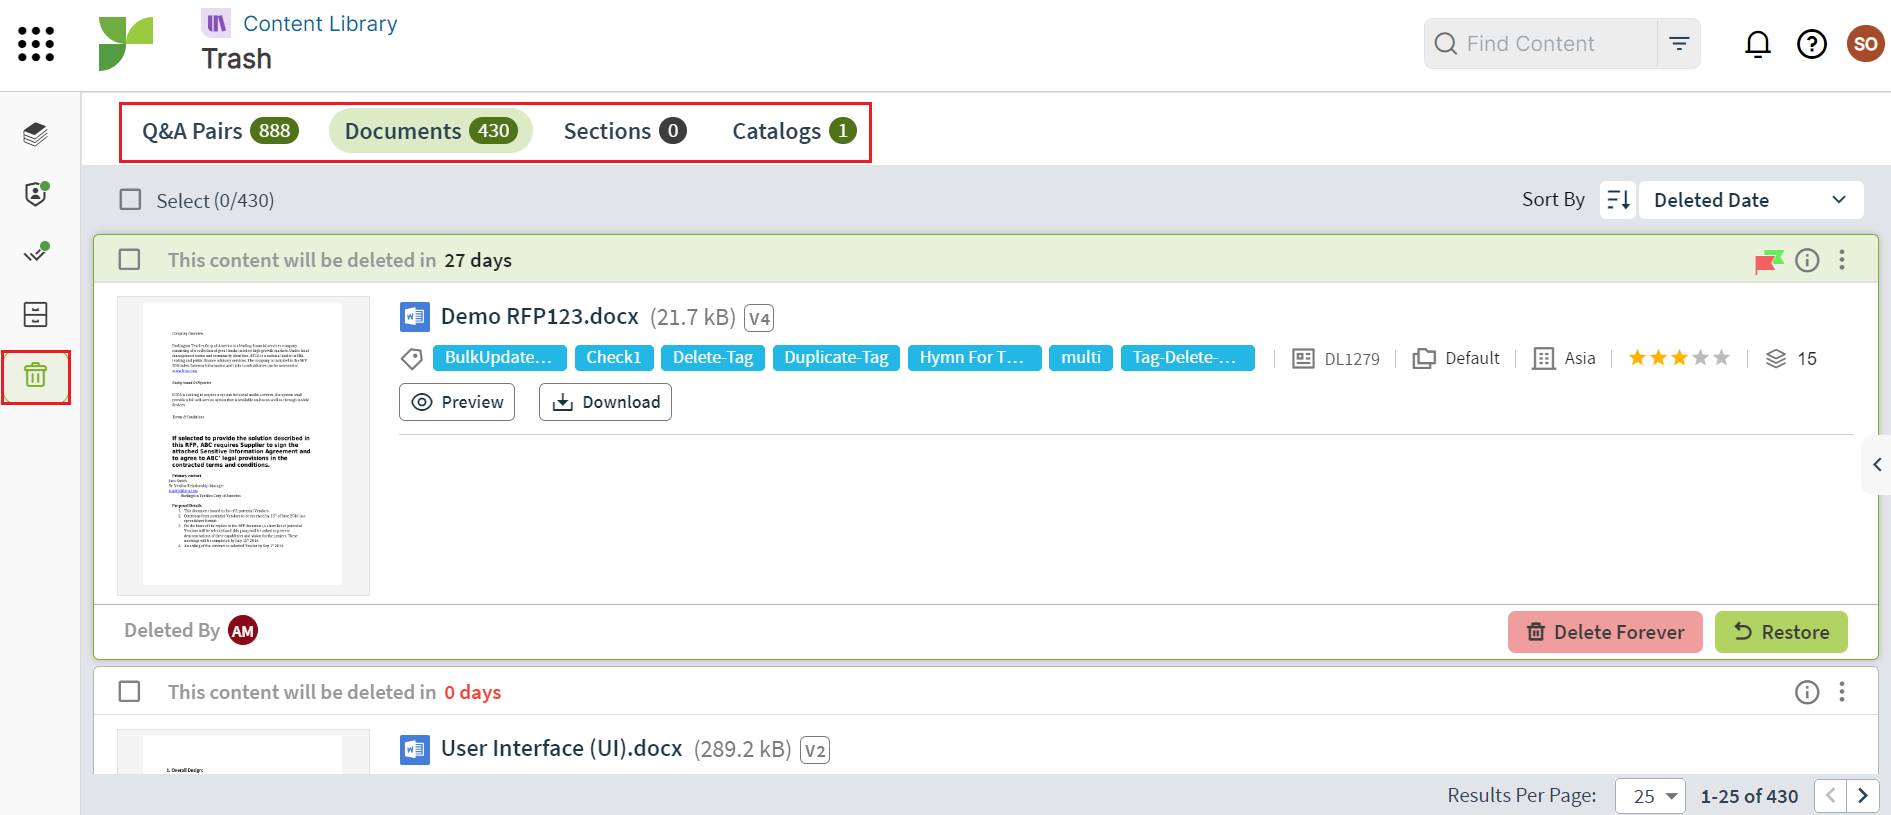Select the 27 days document checkbox
This screenshot has width=1891, height=815.
[x=129, y=260]
